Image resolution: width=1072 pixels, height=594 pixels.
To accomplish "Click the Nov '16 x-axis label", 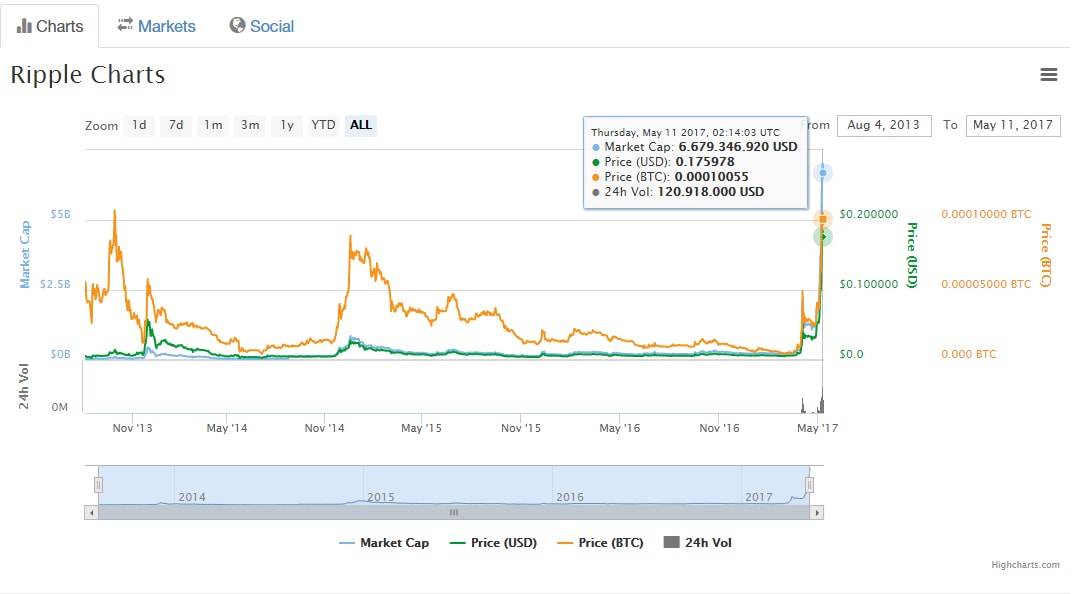I will [719, 428].
